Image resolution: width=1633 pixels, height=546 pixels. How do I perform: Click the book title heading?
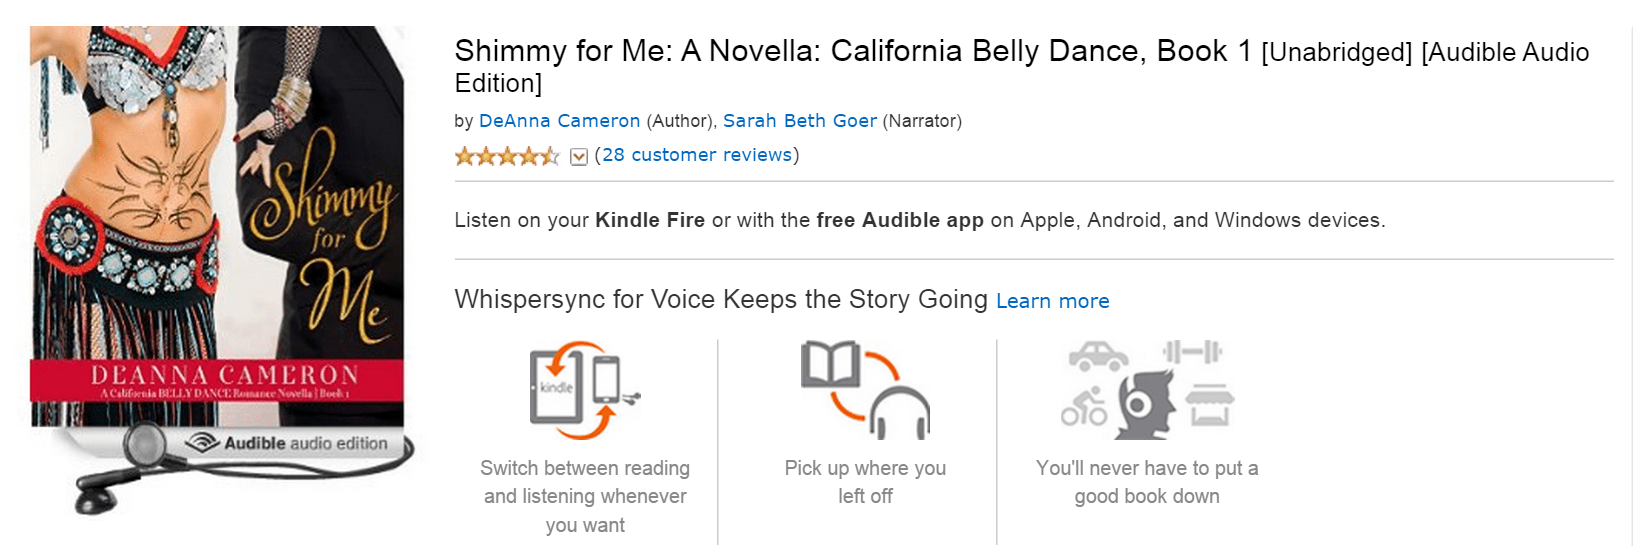852,52
